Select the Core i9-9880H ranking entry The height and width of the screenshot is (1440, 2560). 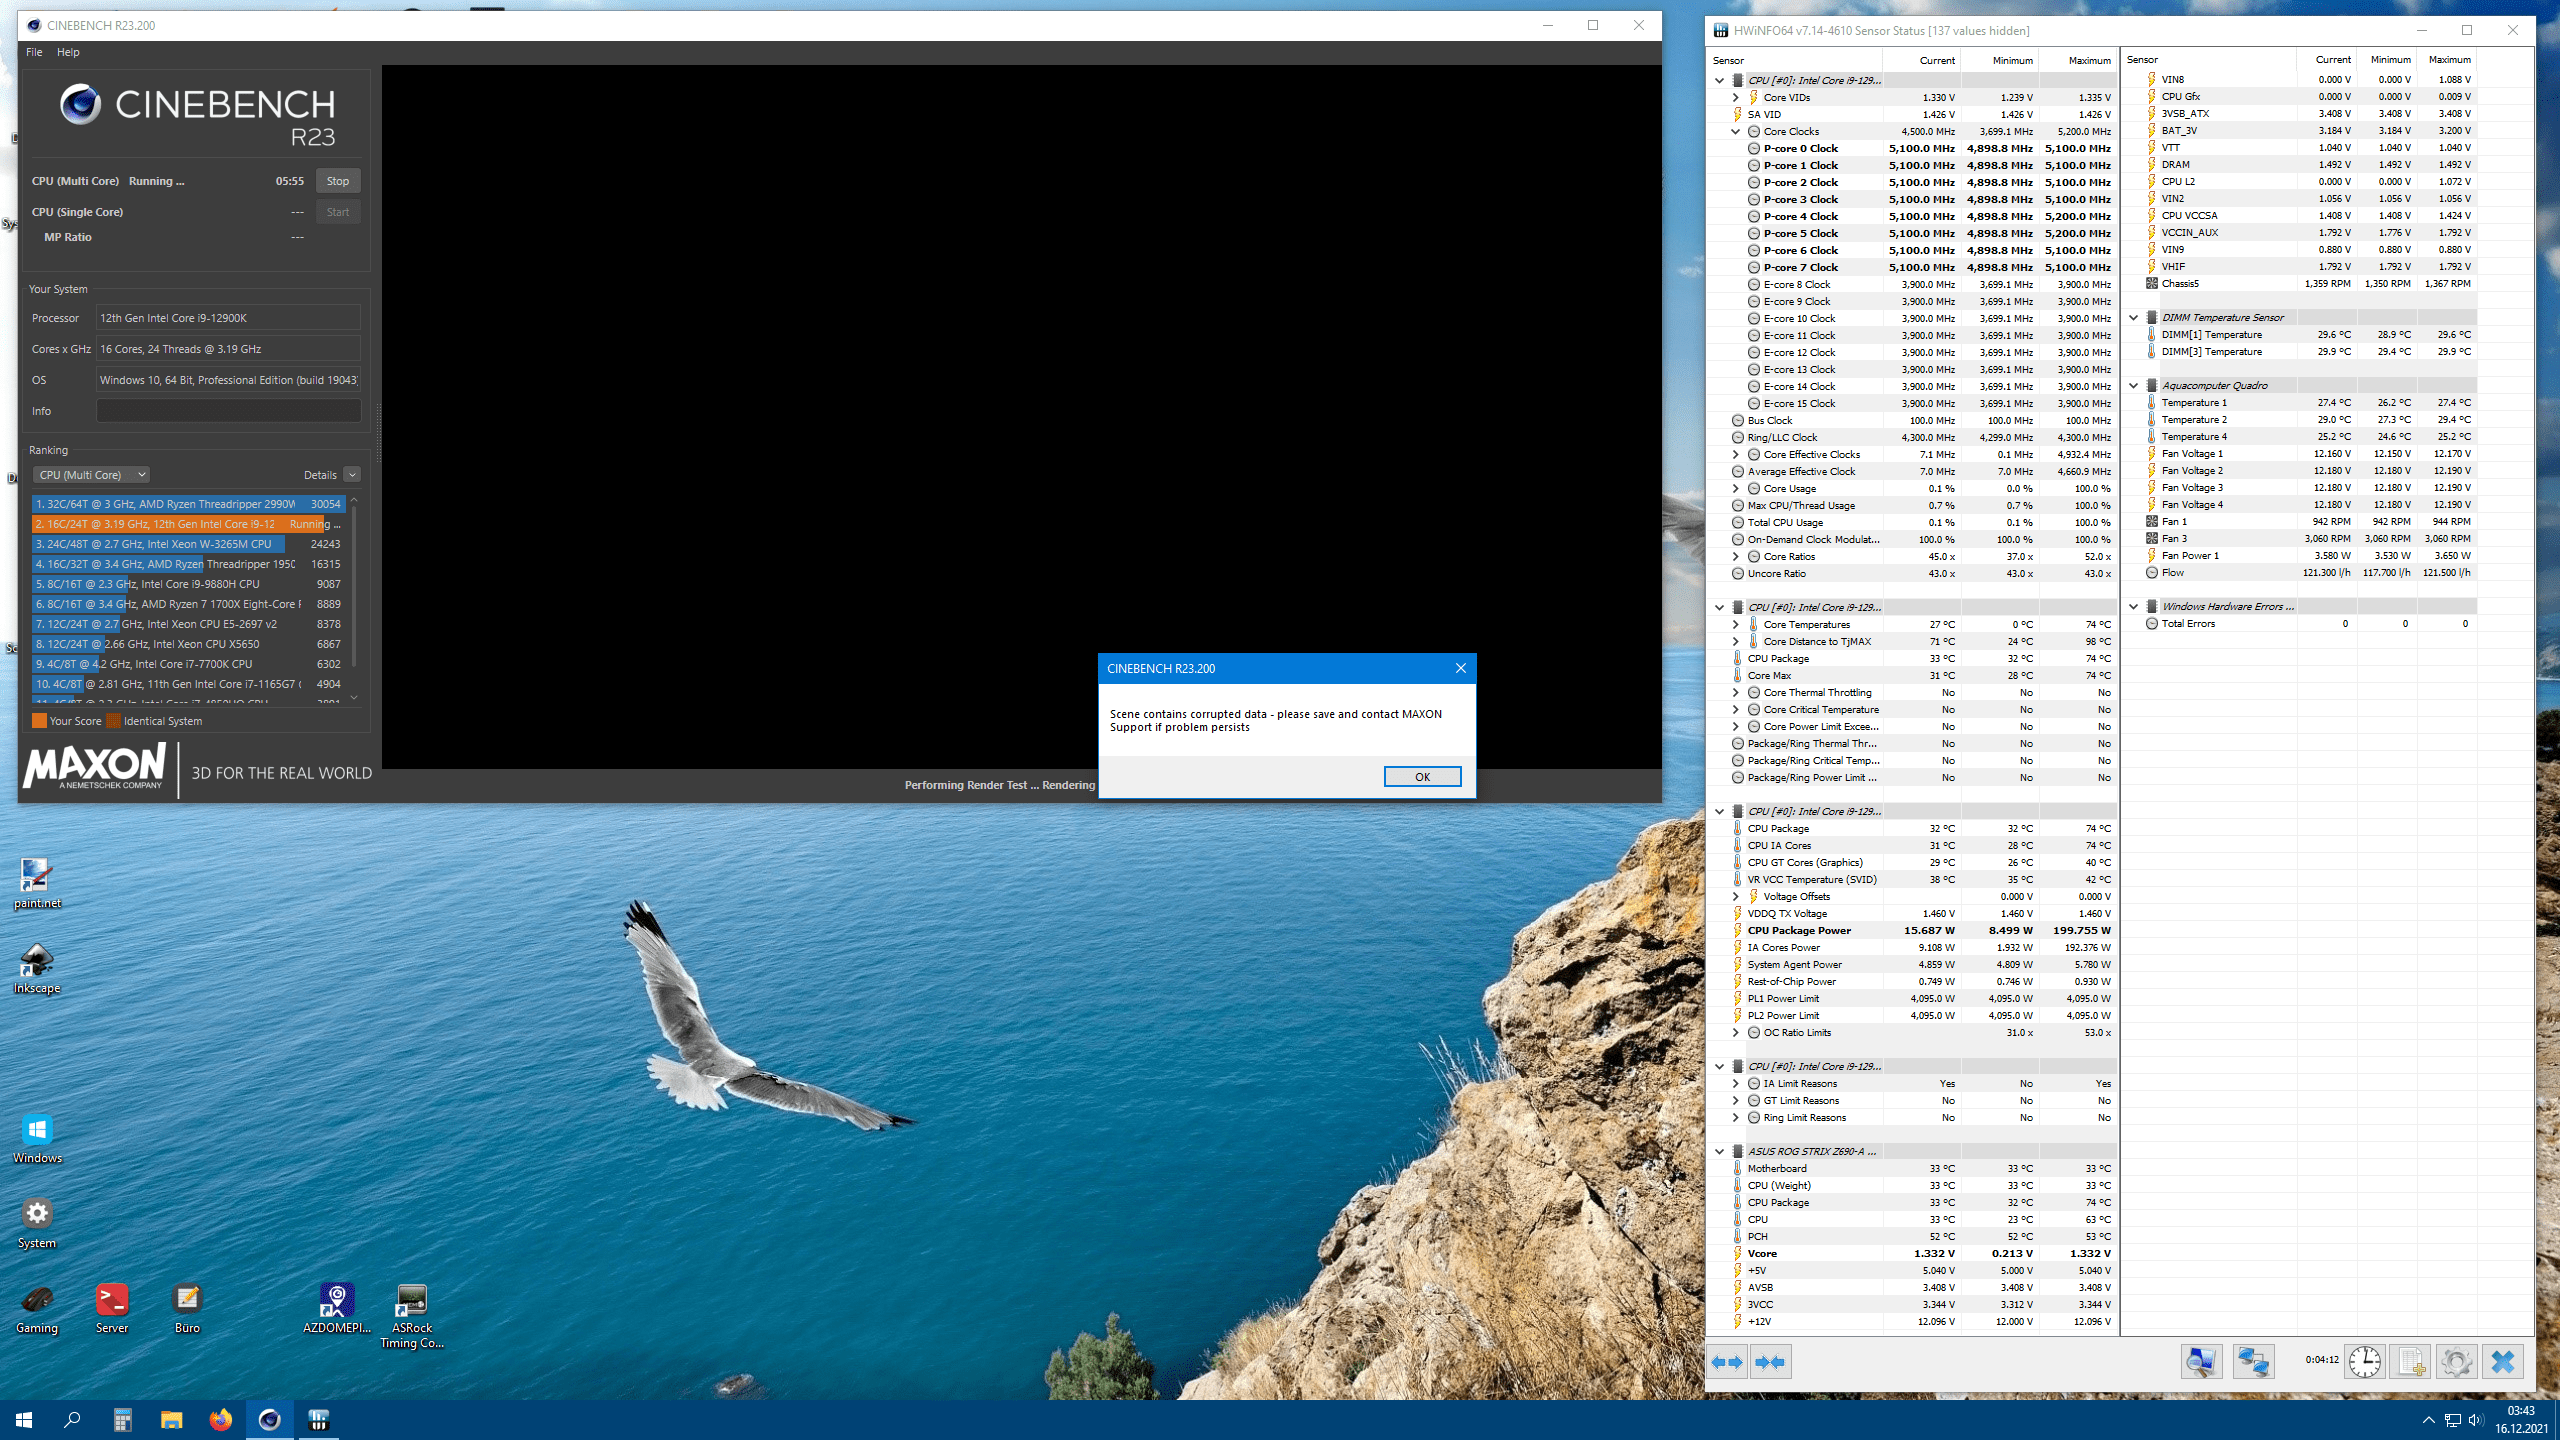pyautogui.click(x=188, y=584)
